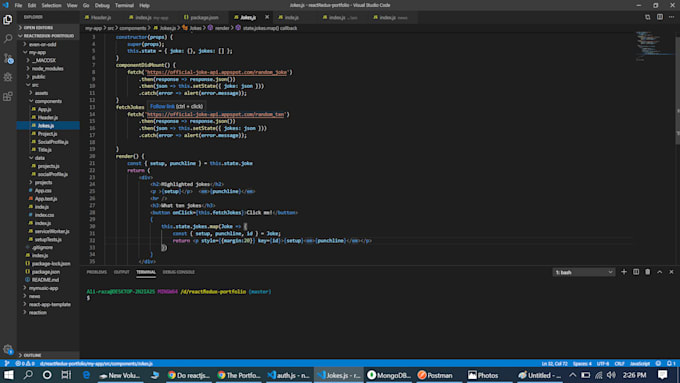Screen dimensions: 680x383
Task: Open README.md in explorer
Action: point(45,280)
